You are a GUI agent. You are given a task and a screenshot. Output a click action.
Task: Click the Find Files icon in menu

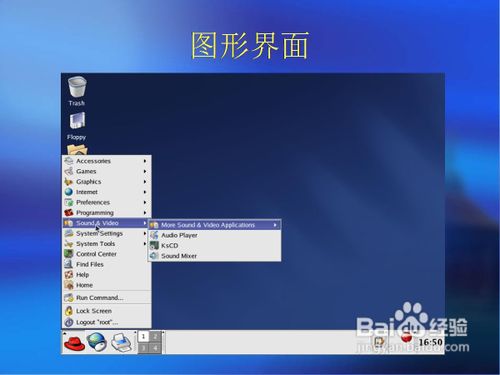coord(69,264)
